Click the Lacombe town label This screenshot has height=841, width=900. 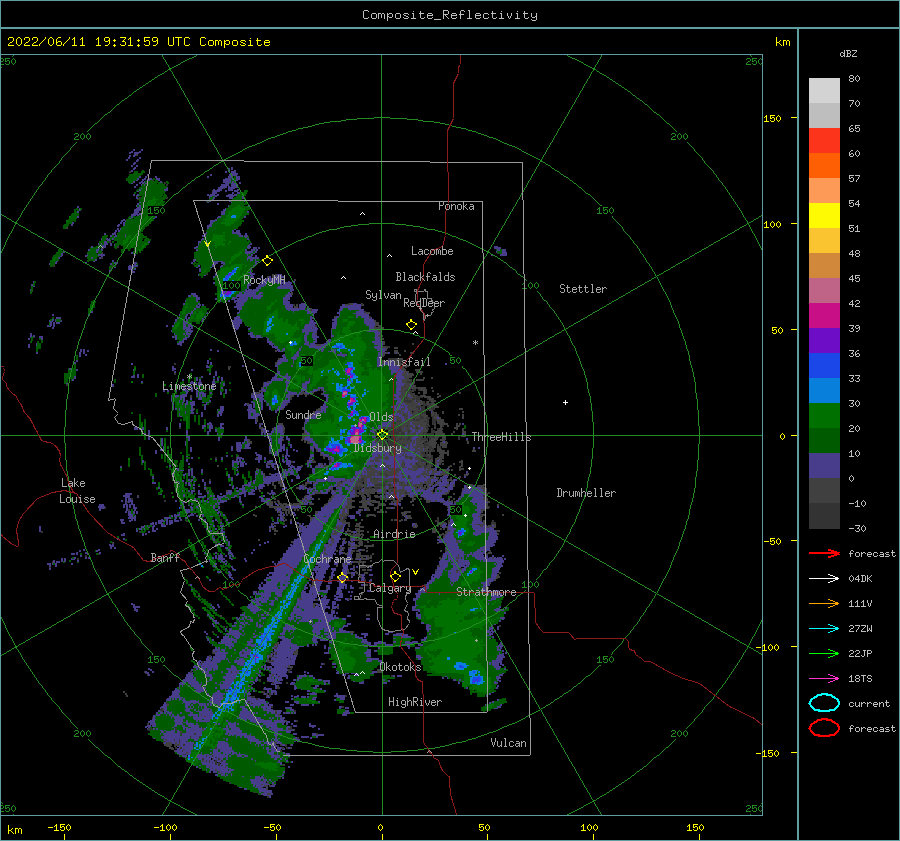[432, 251]
